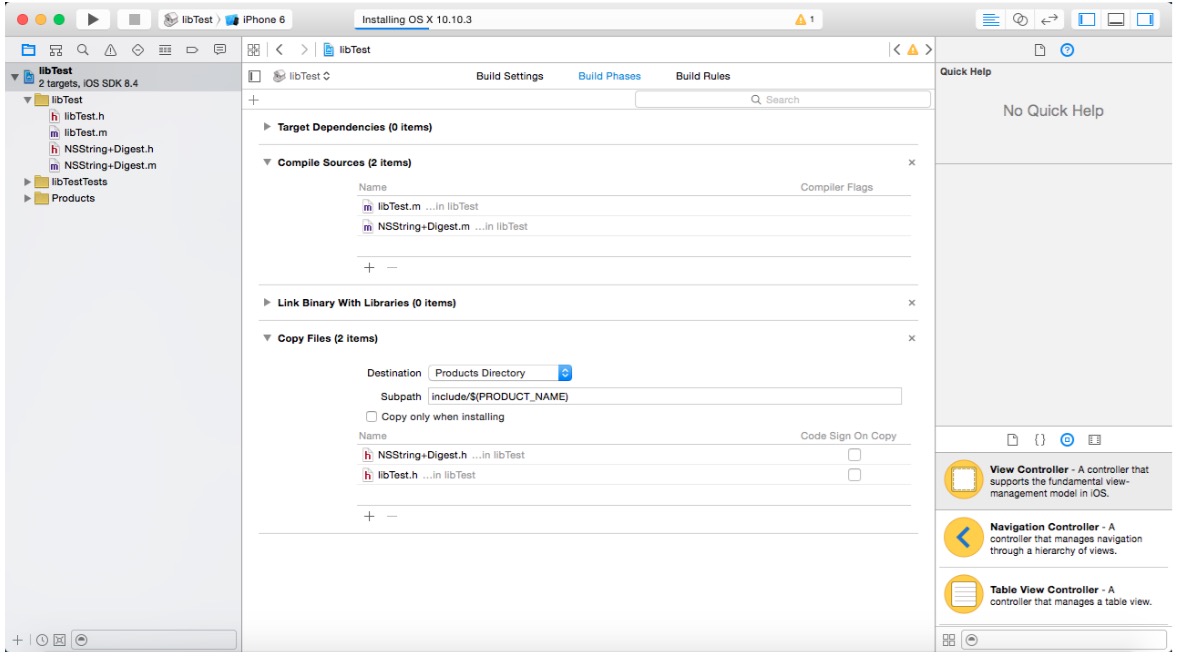Viewport: 1180px width, 660px height.
Task: Expand the libTestTests group
Action: point(27,181)
